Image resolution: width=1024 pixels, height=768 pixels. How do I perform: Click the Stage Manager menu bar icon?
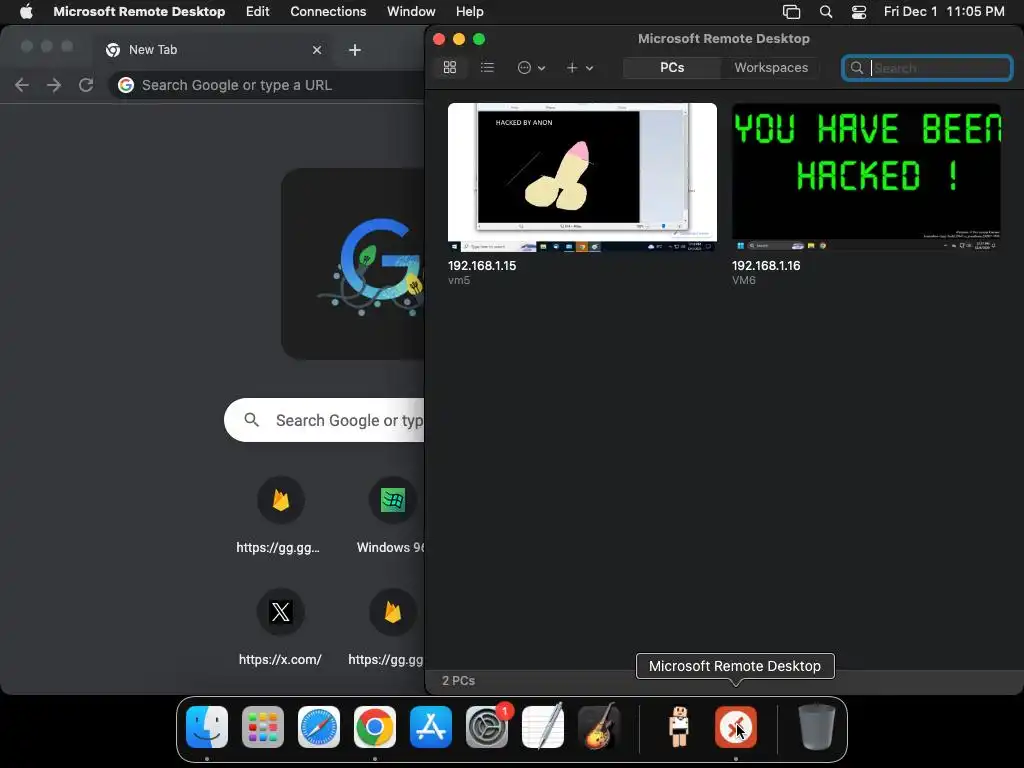point(792,12)
